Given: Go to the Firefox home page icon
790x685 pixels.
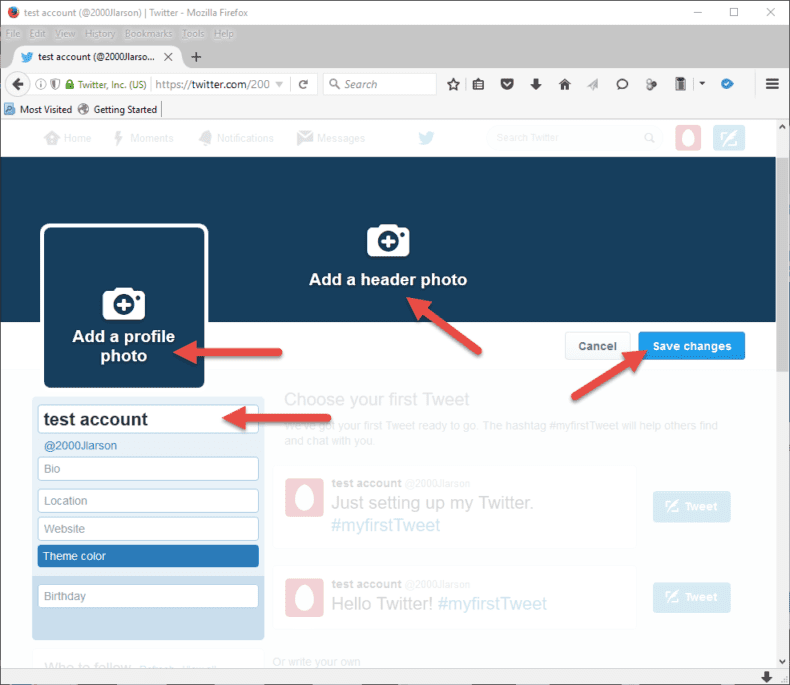Looking at the screenshot, I should point(564,85).
